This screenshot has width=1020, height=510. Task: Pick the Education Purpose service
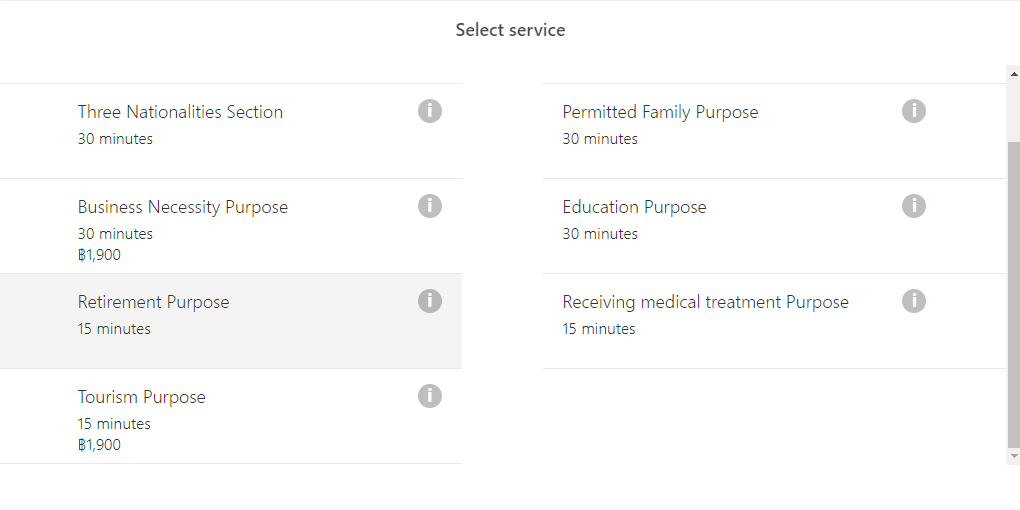click(x=773, y=226)
